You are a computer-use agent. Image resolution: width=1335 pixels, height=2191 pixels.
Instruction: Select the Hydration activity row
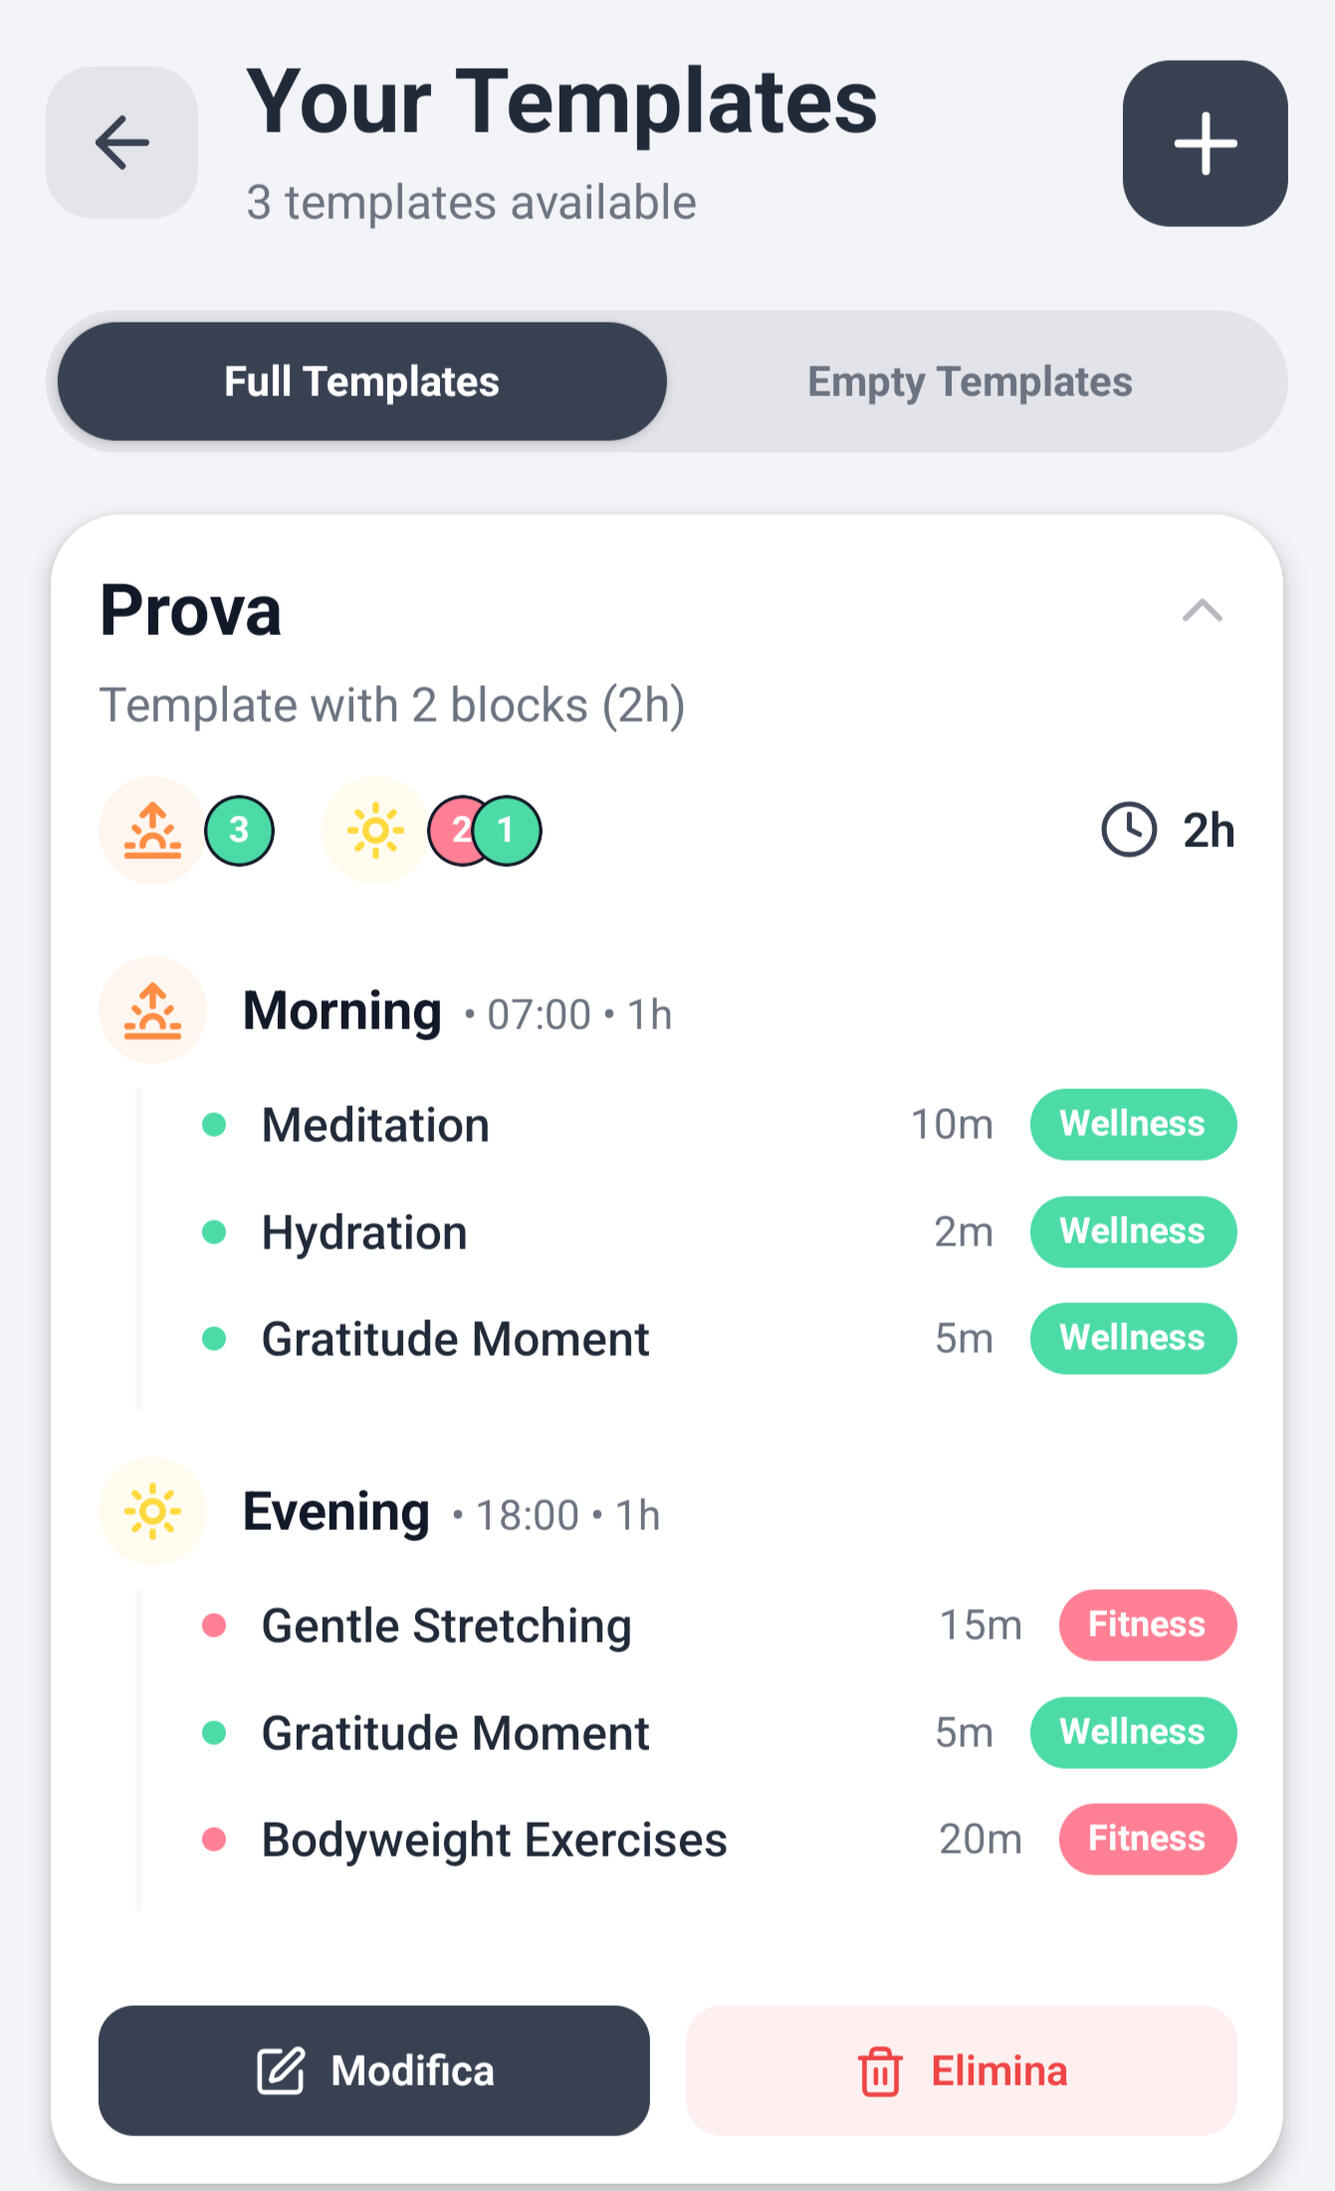364,1232
